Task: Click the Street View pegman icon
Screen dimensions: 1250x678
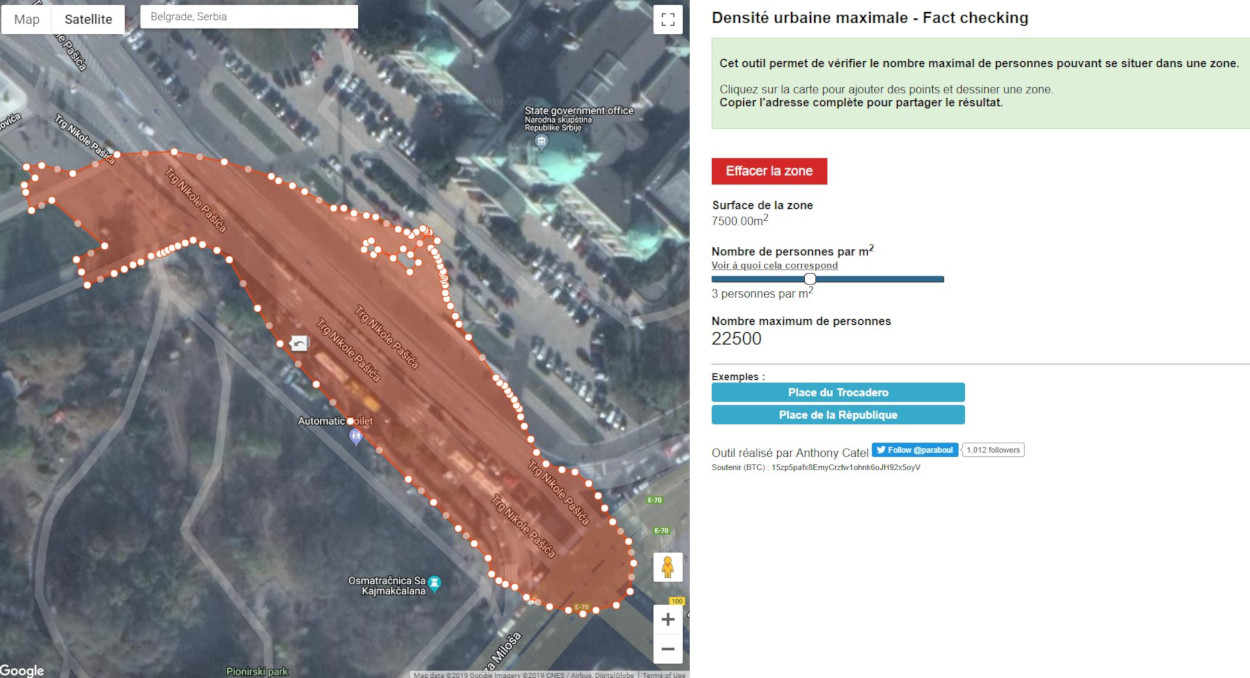Action: (667, 567)
